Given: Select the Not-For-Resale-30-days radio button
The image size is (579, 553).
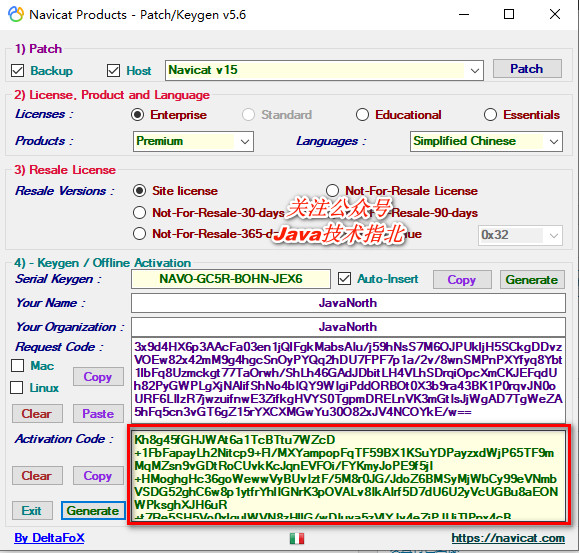Looking at the screenshot, I should point(139,213).
